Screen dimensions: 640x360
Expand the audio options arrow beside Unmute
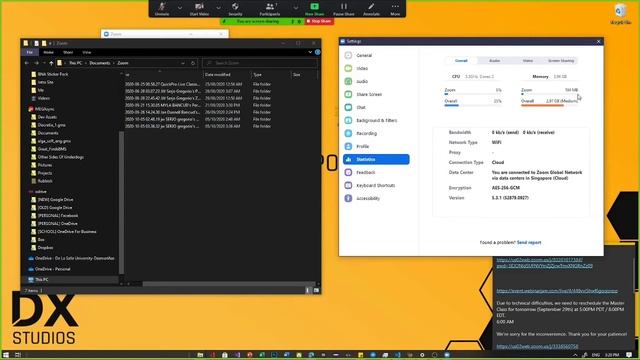coord(180,7)
